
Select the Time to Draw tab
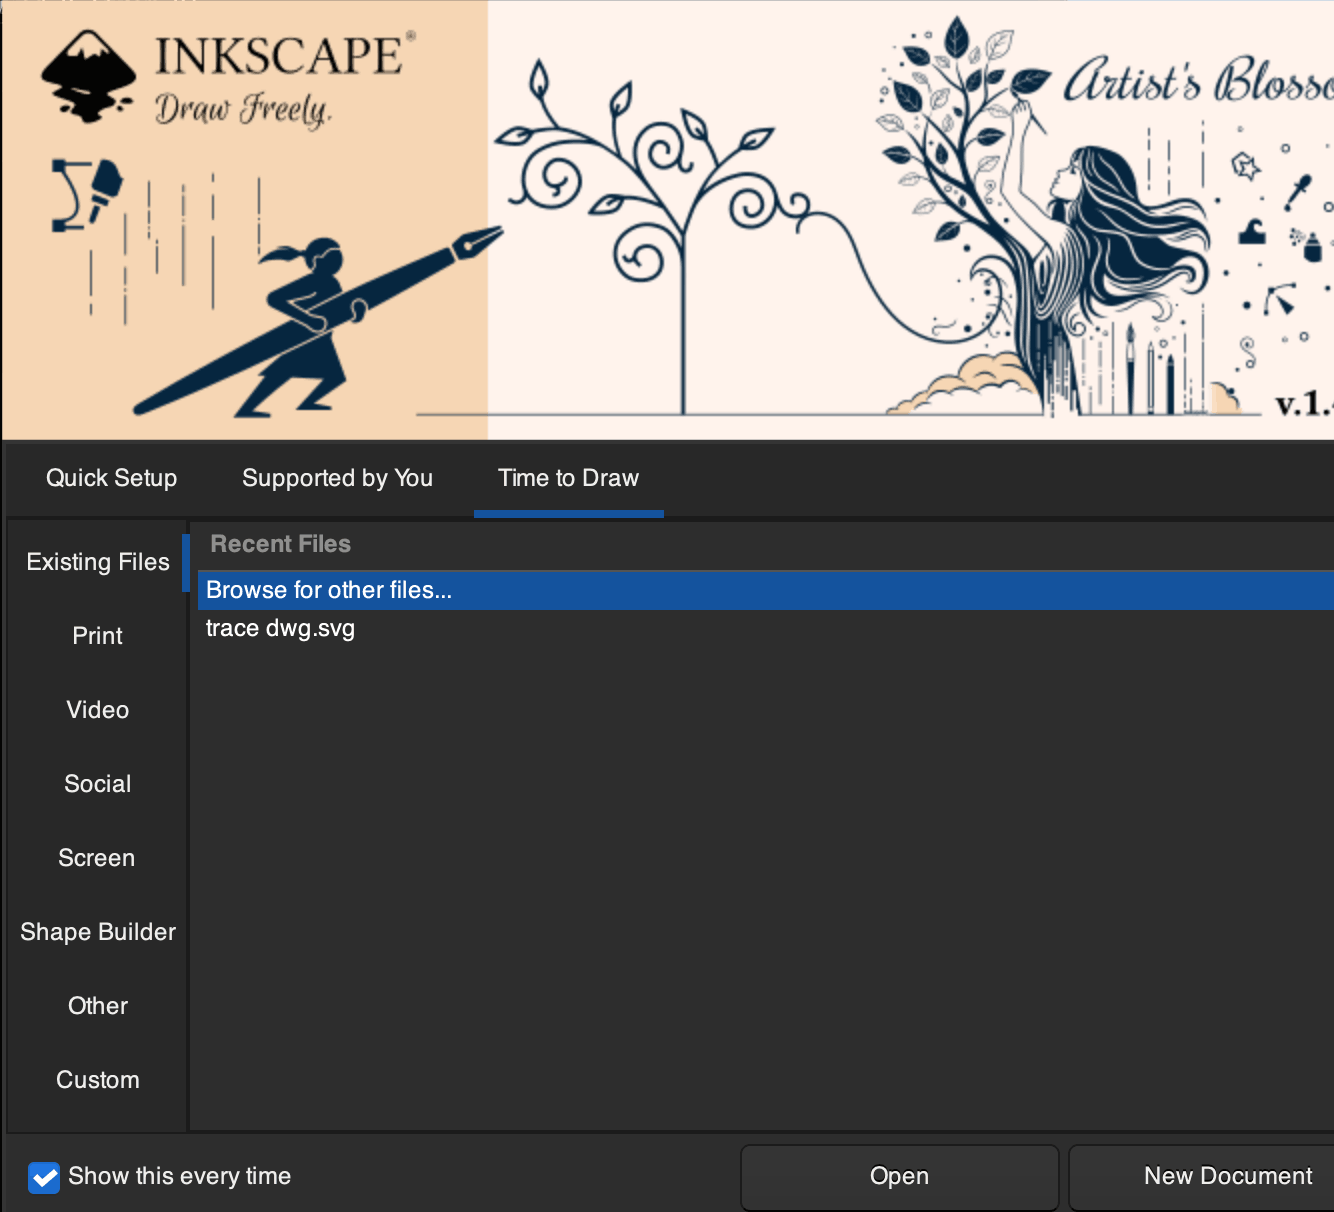[568, 478]
